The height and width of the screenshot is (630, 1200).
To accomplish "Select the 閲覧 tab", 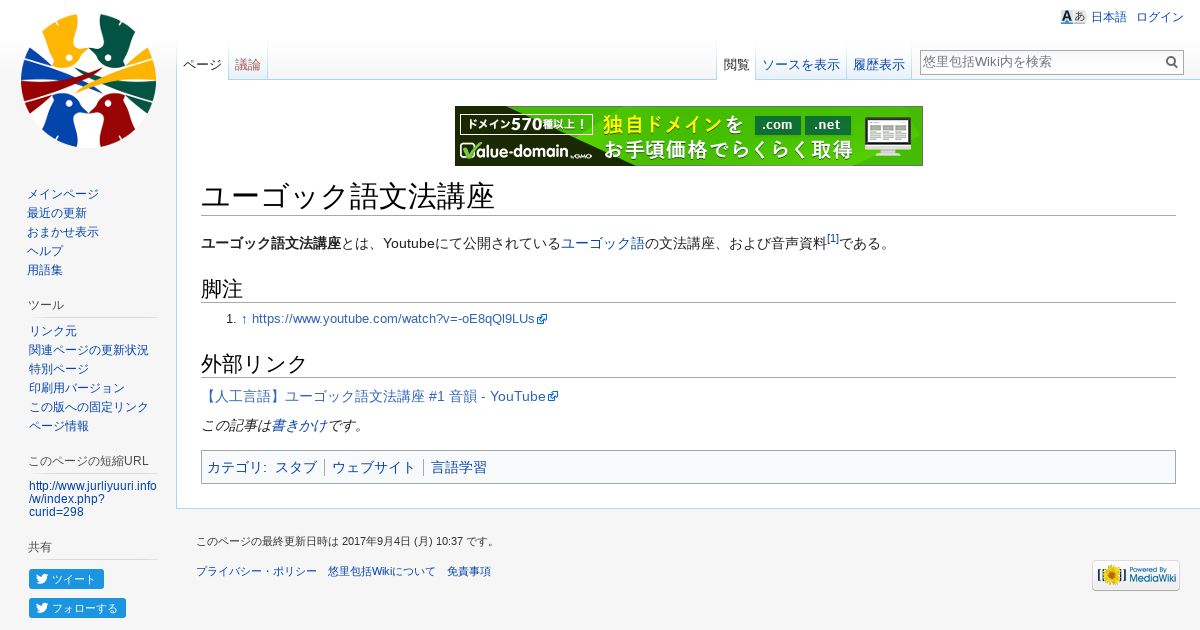I will click(x=736, y=65).
